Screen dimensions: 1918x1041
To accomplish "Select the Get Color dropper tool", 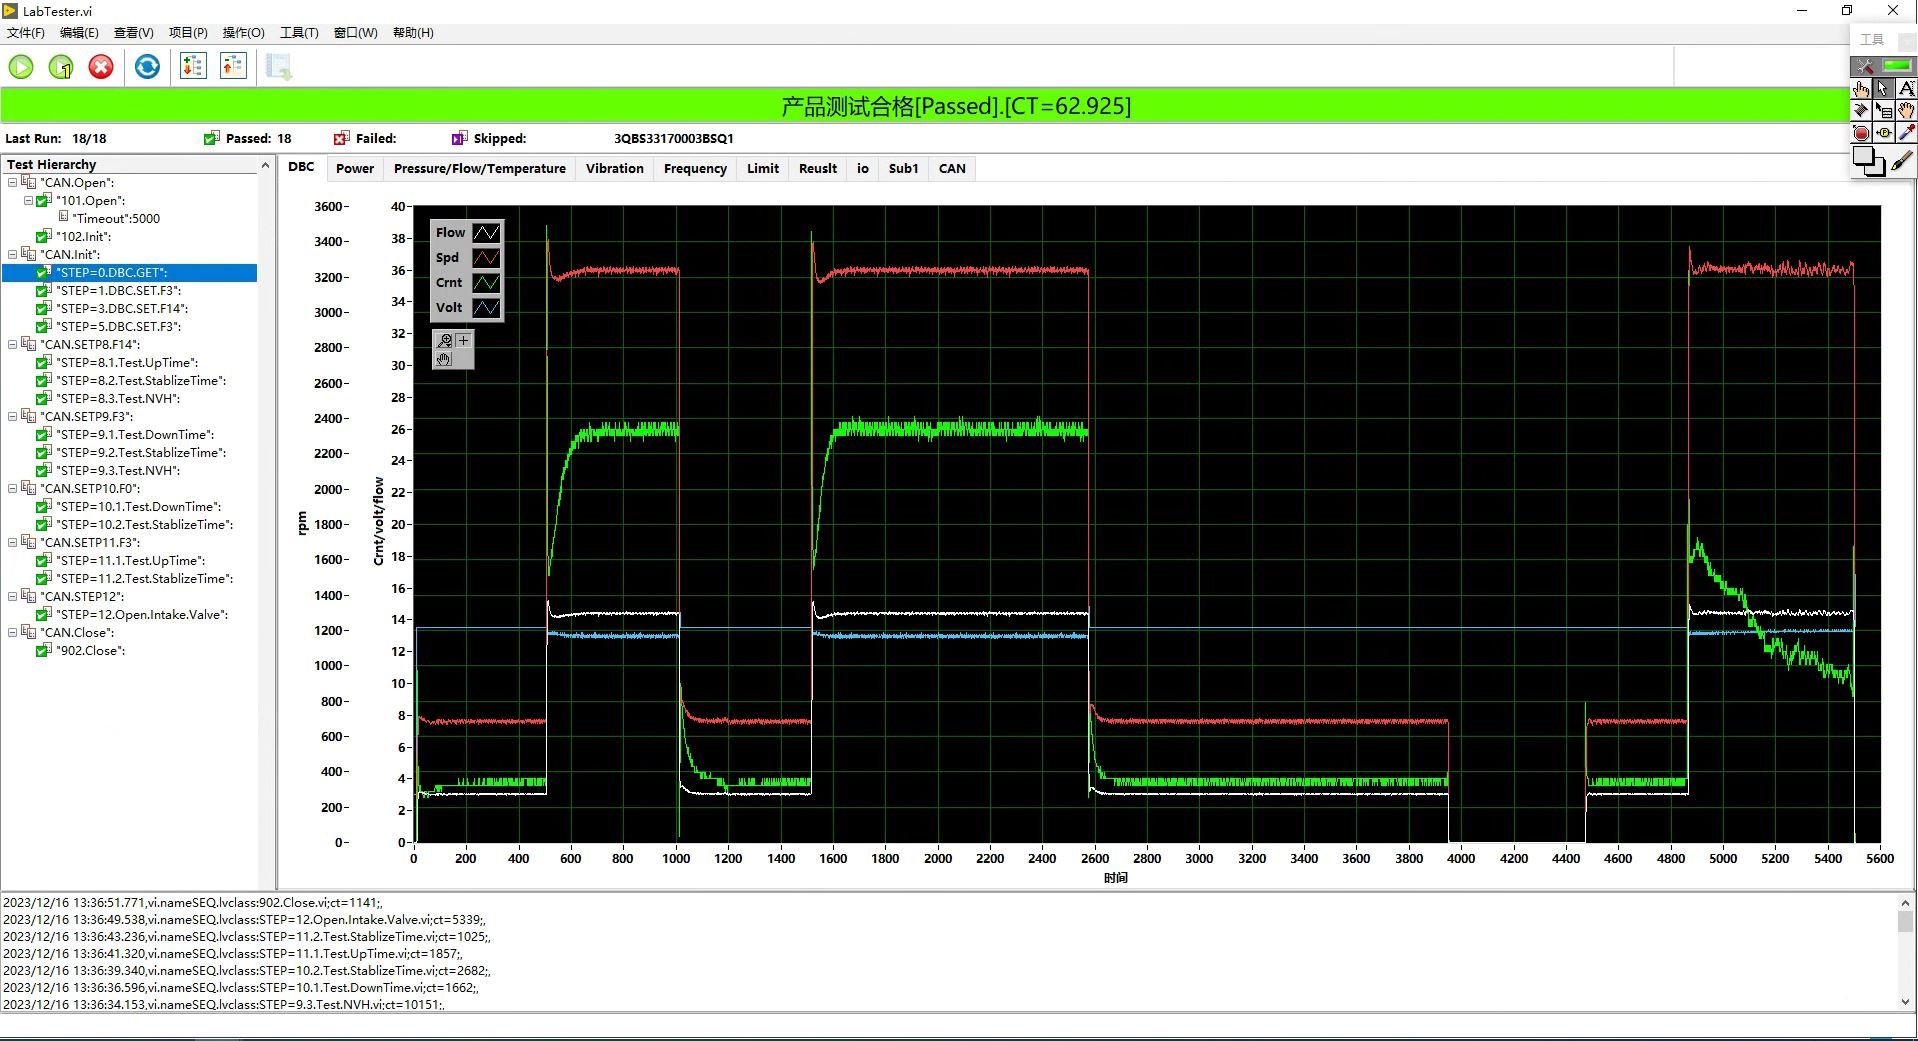I will pyautogui.click(x=1906, y=133).
